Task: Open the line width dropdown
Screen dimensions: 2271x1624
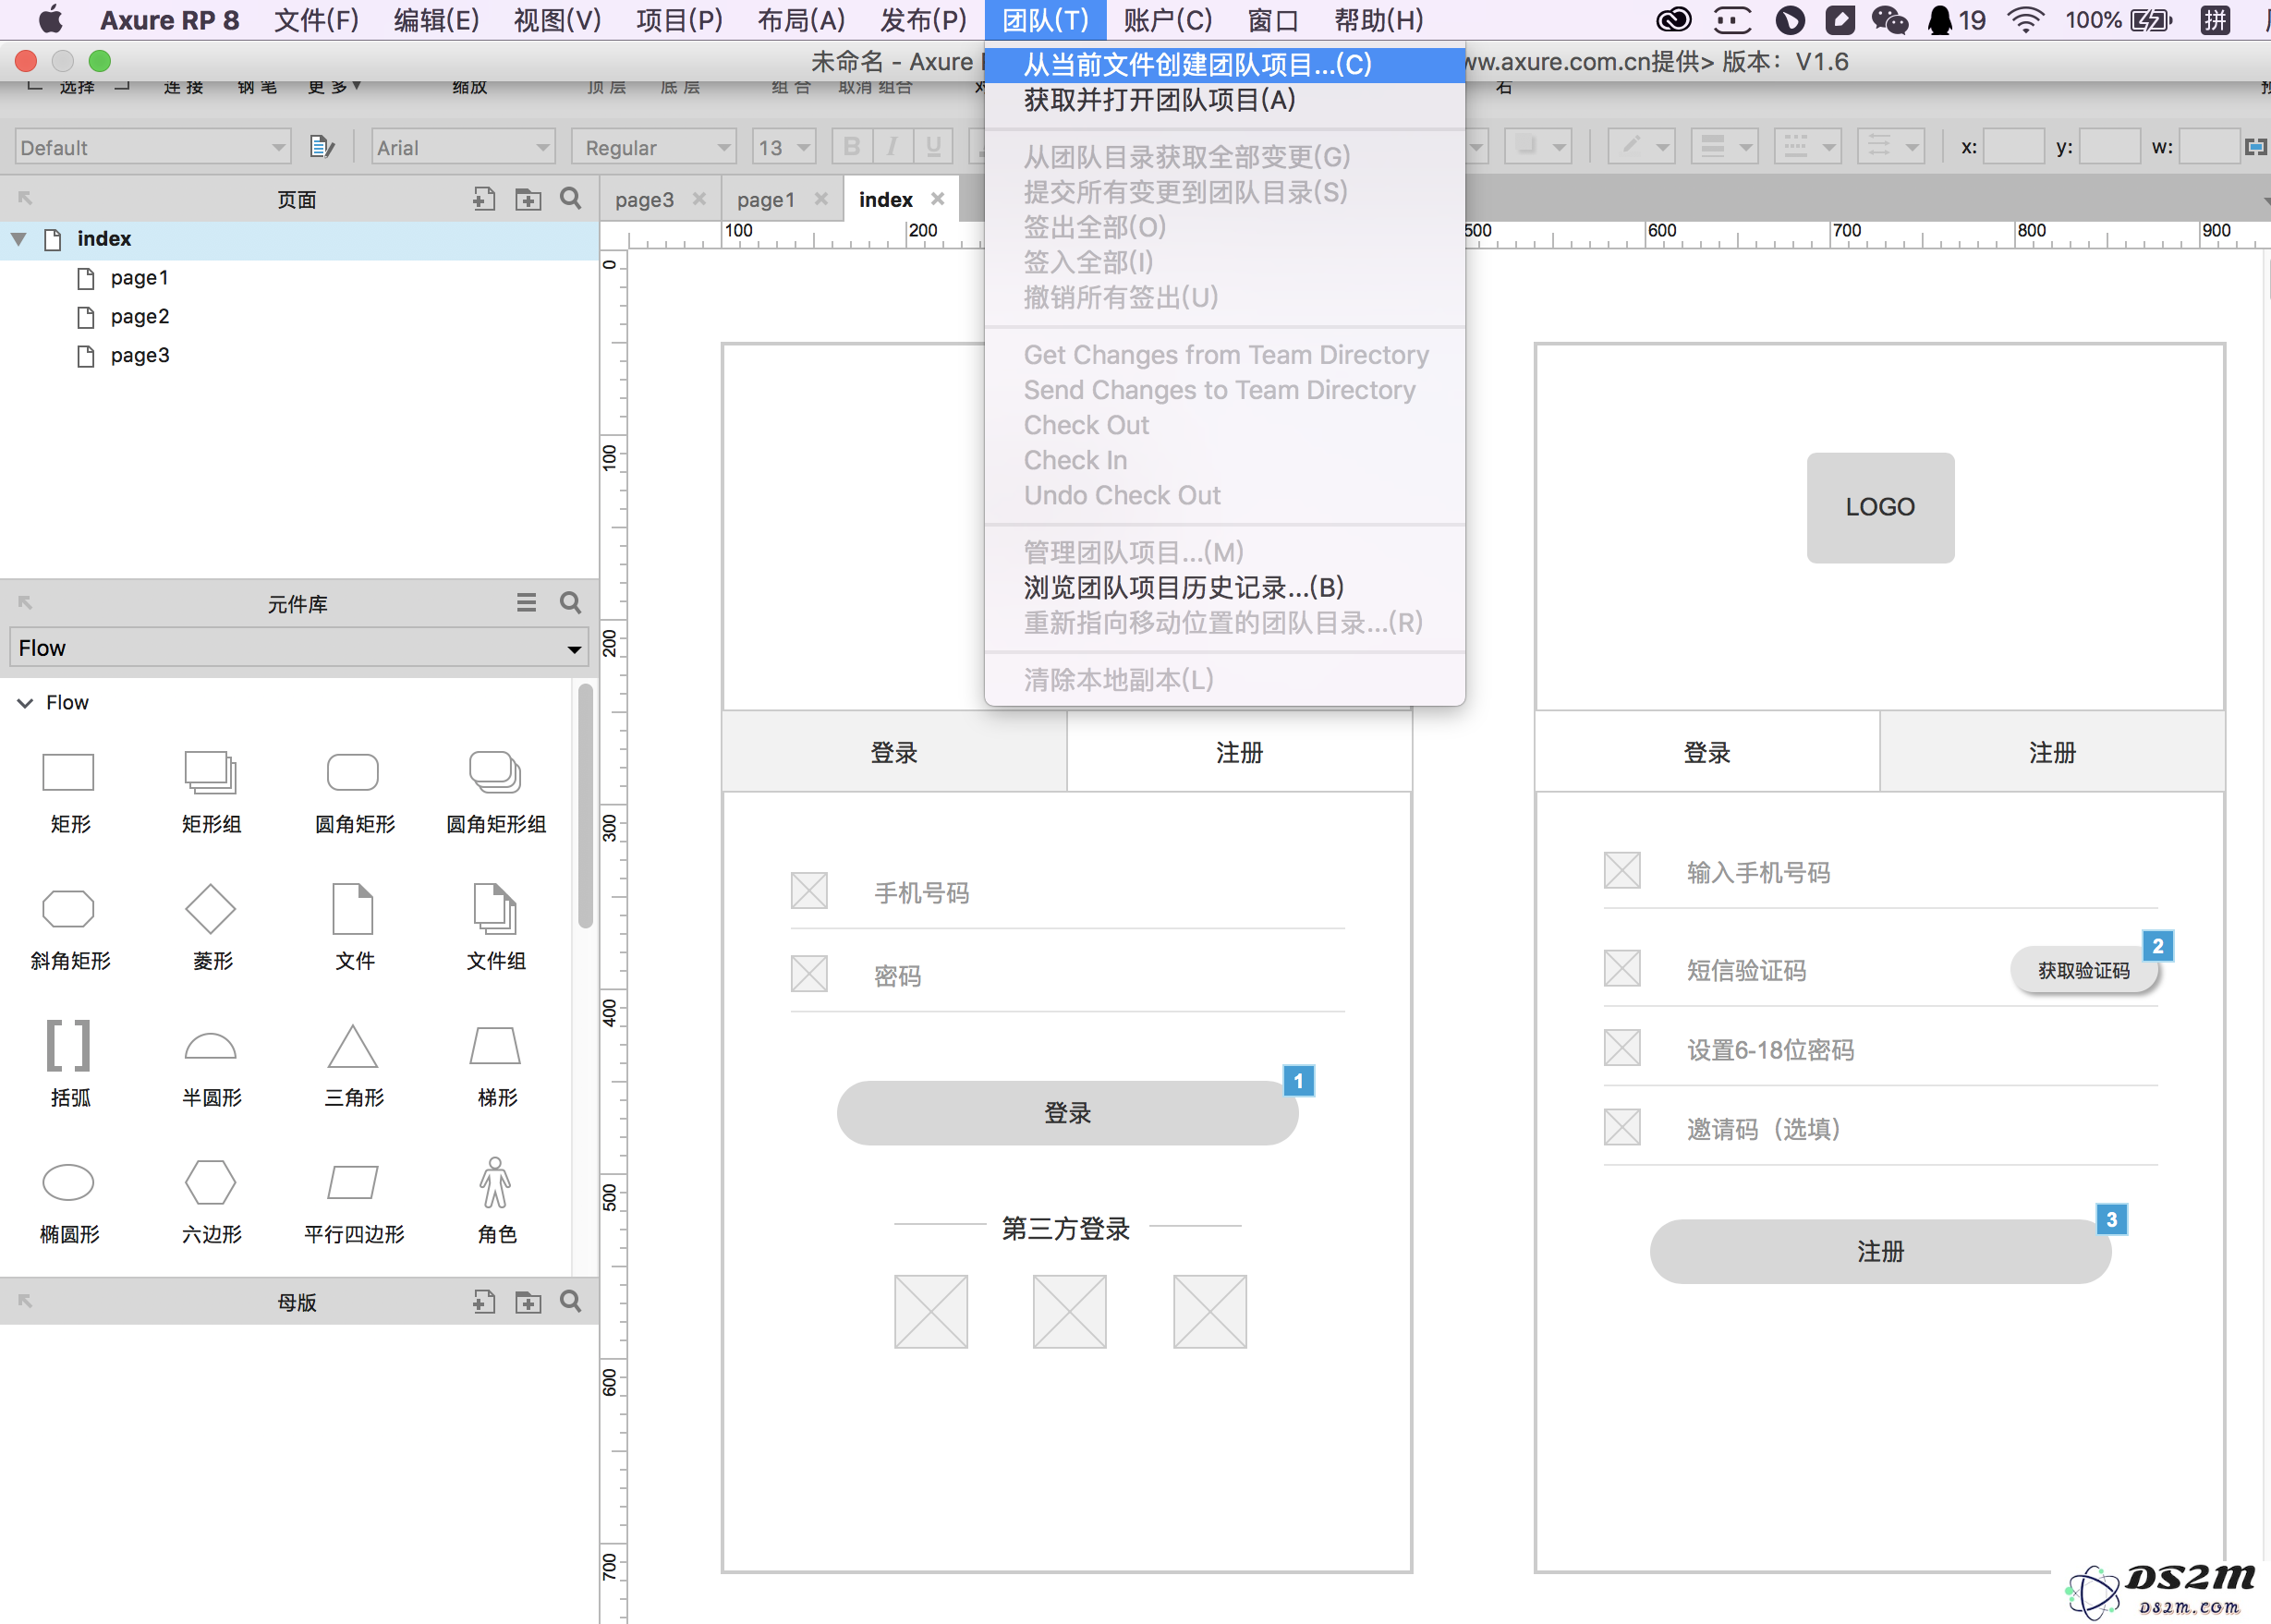Action: 1724,147
